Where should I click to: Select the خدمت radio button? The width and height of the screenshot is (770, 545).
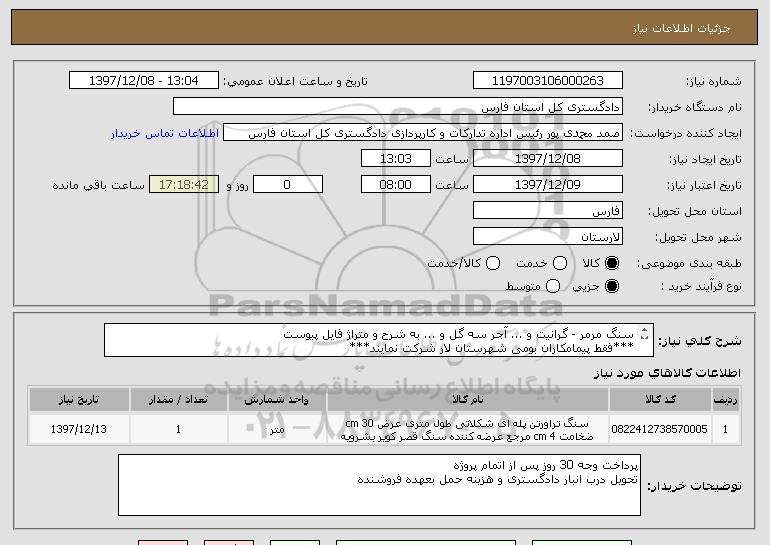560,263
